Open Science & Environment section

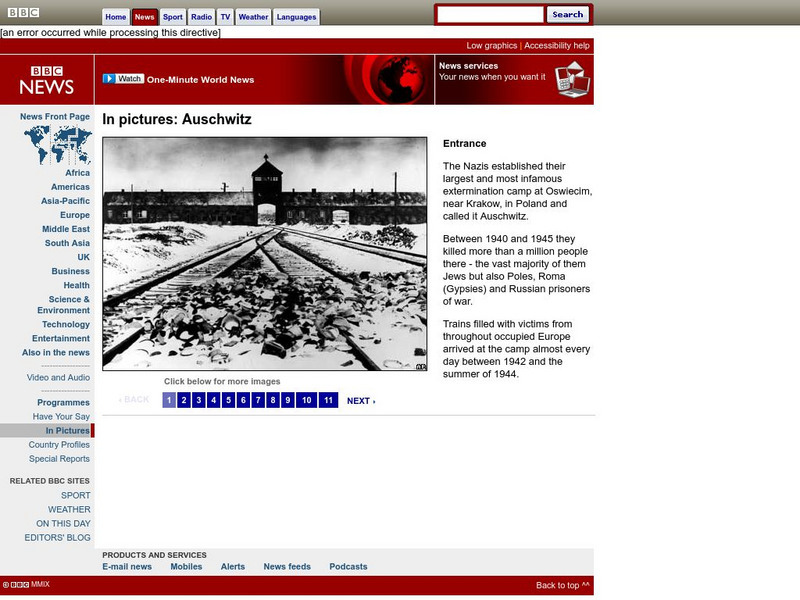(63, 305)
